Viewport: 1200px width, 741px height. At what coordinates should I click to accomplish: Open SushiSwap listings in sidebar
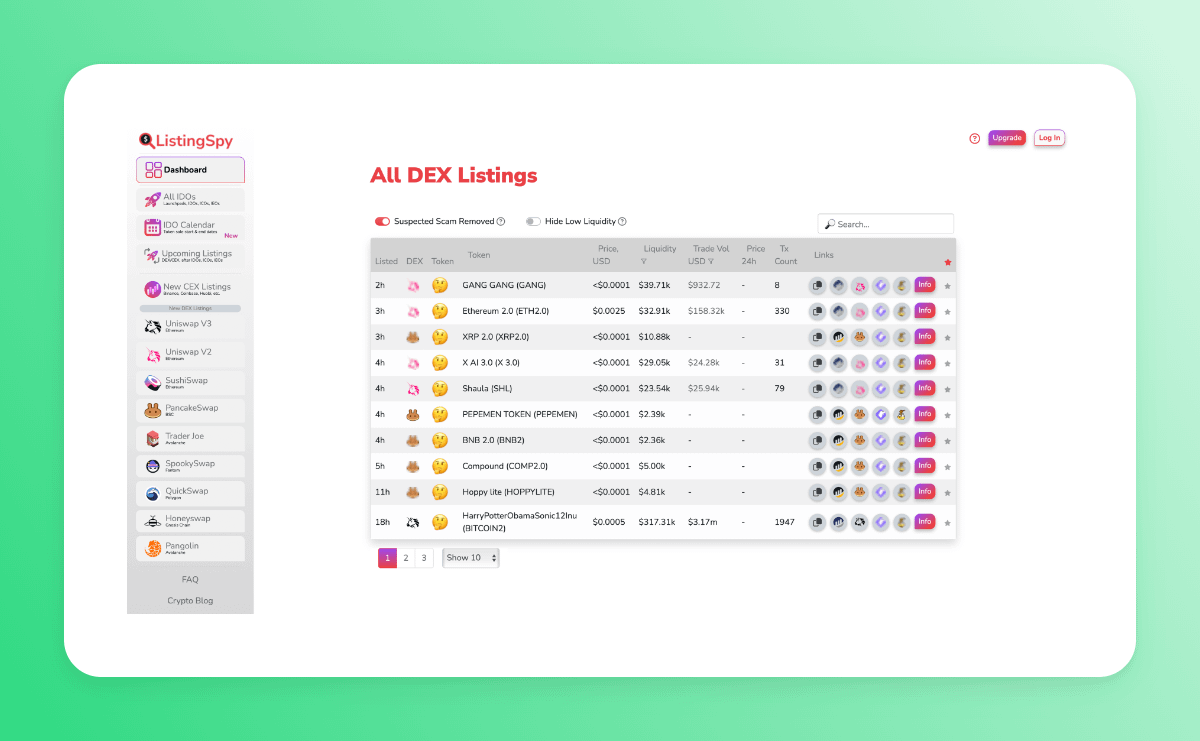[190, 383]
